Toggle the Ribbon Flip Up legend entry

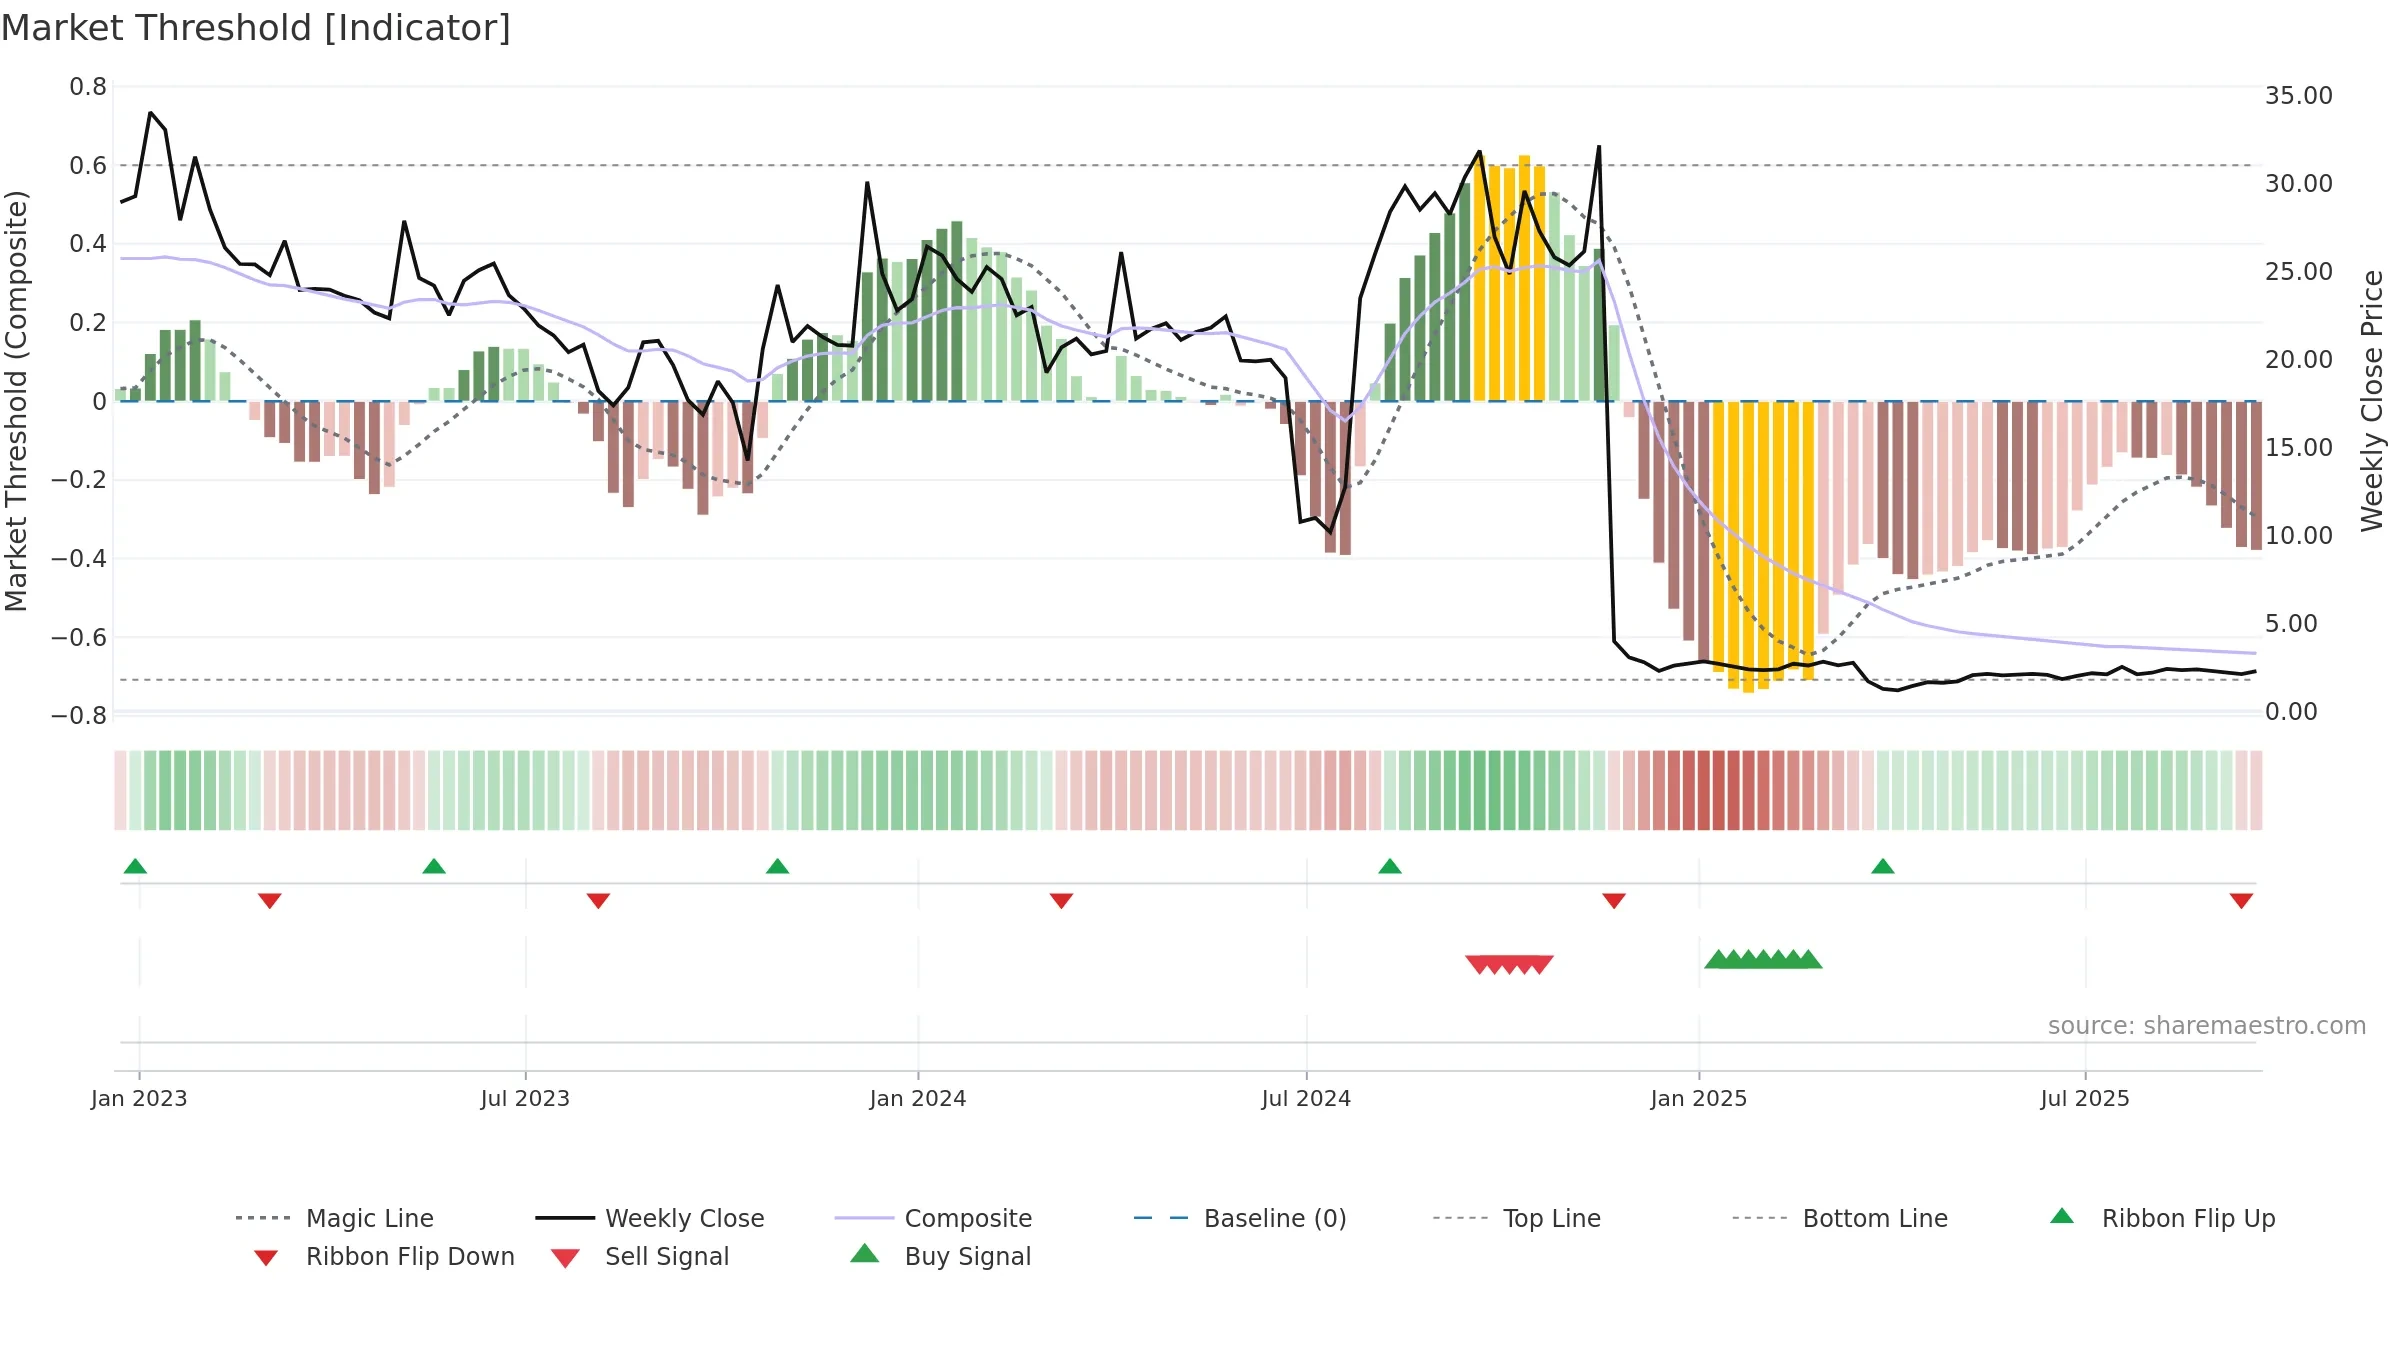(x=2162, y=1218)
